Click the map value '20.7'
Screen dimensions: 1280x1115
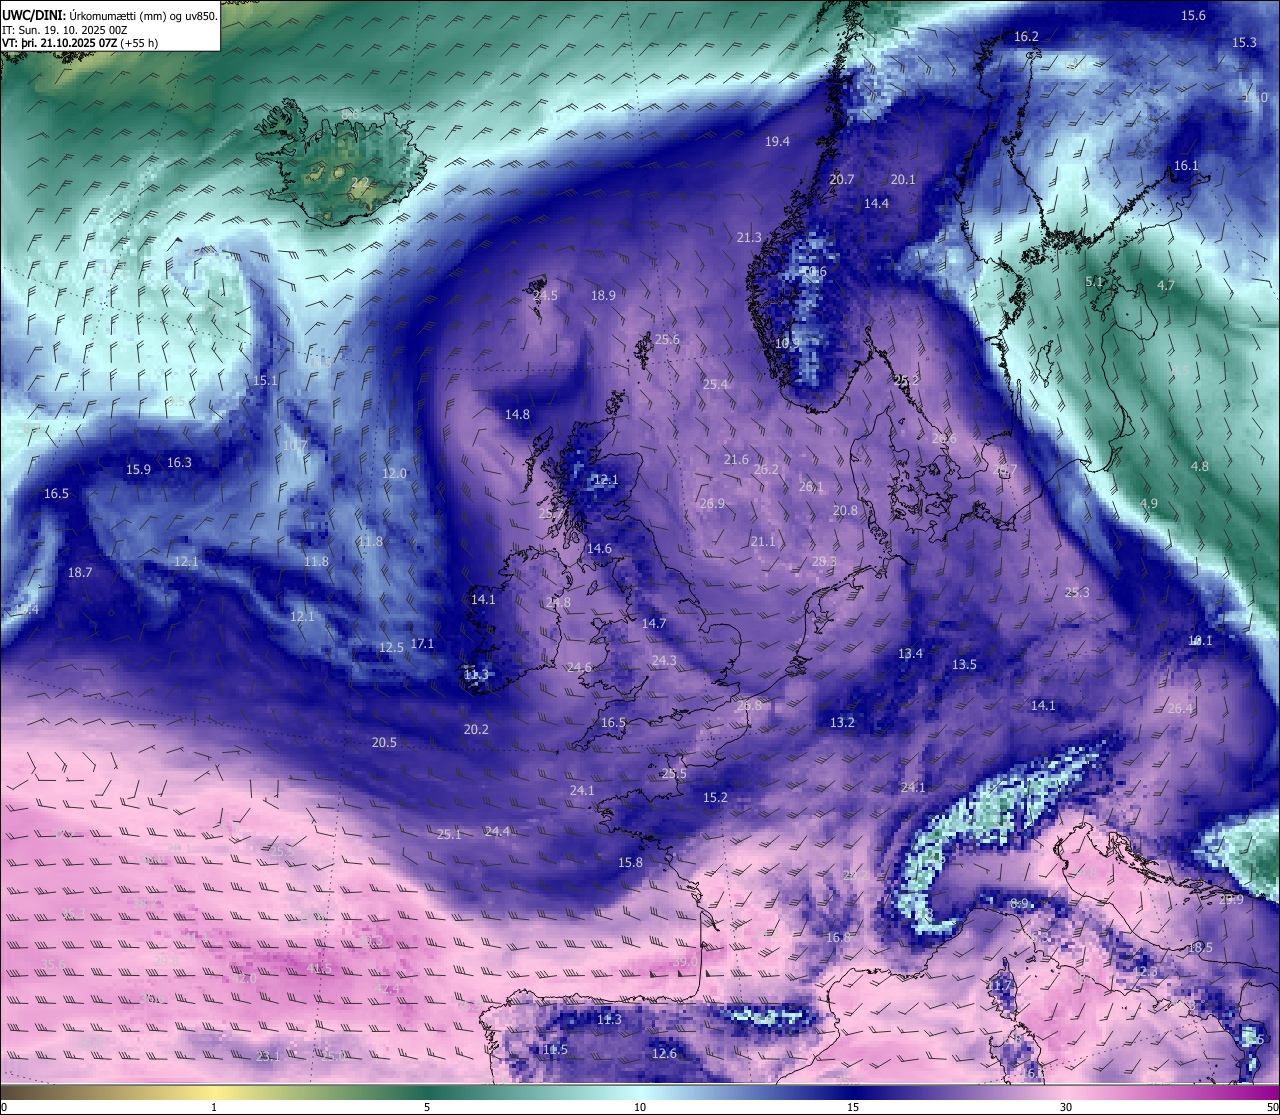point(842,179)
